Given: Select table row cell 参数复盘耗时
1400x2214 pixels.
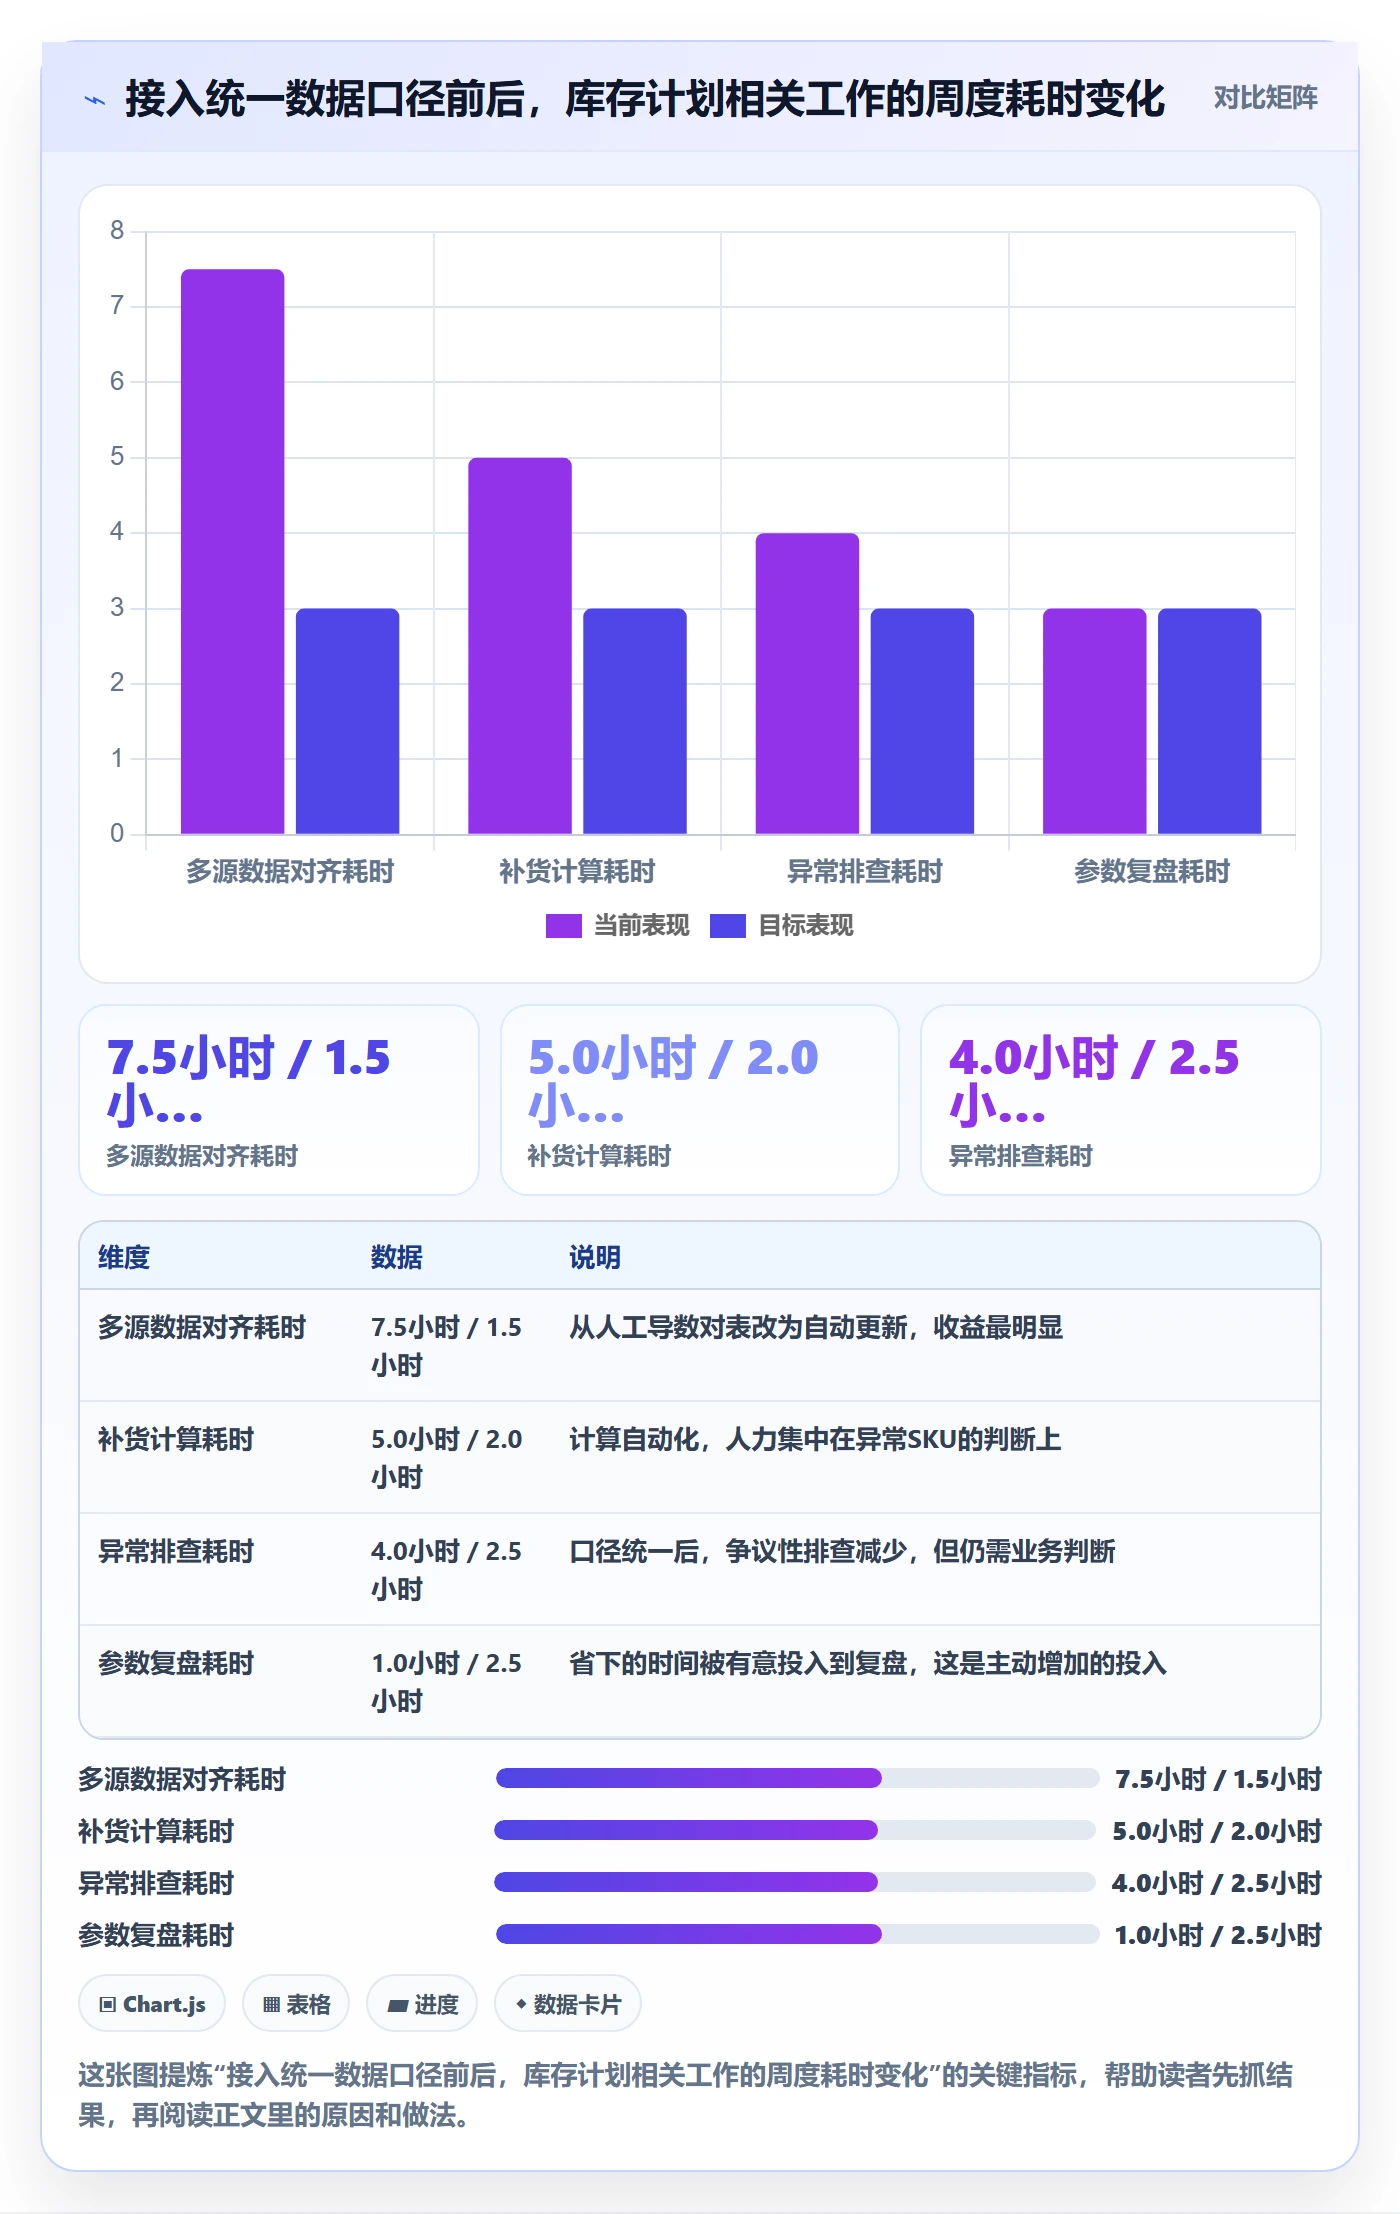Looking at the screenshot, I should point(176,1663).
